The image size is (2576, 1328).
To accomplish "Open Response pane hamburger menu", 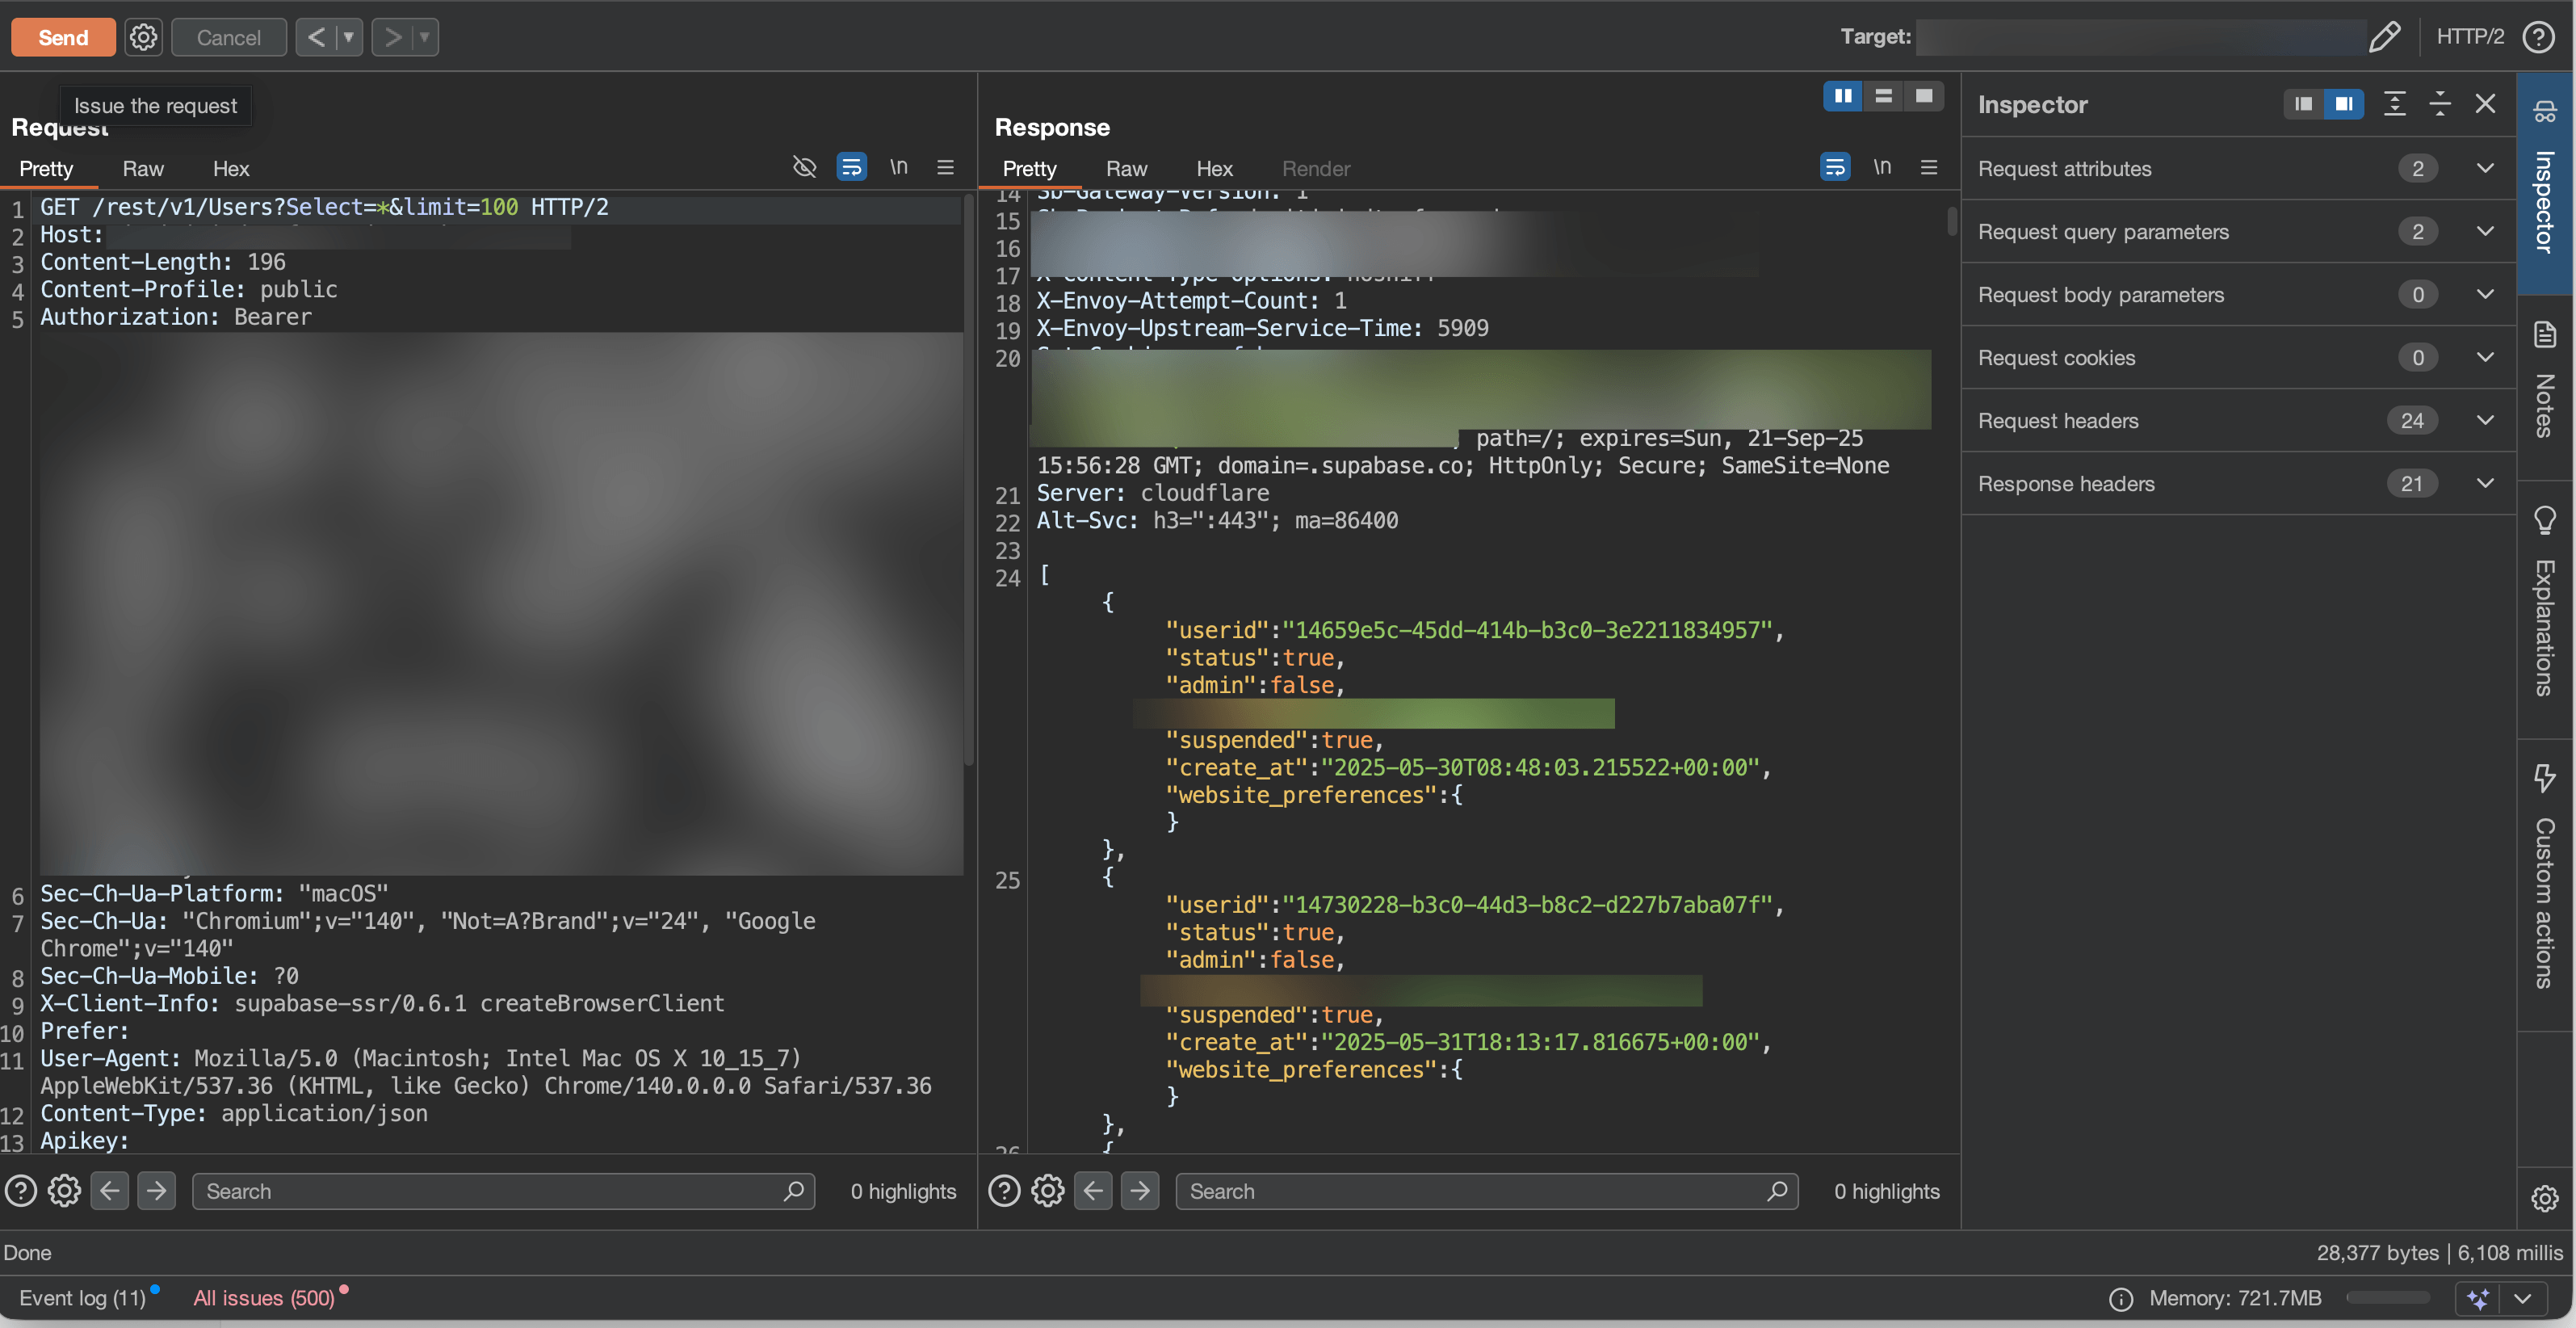I will coord(1929,167).
